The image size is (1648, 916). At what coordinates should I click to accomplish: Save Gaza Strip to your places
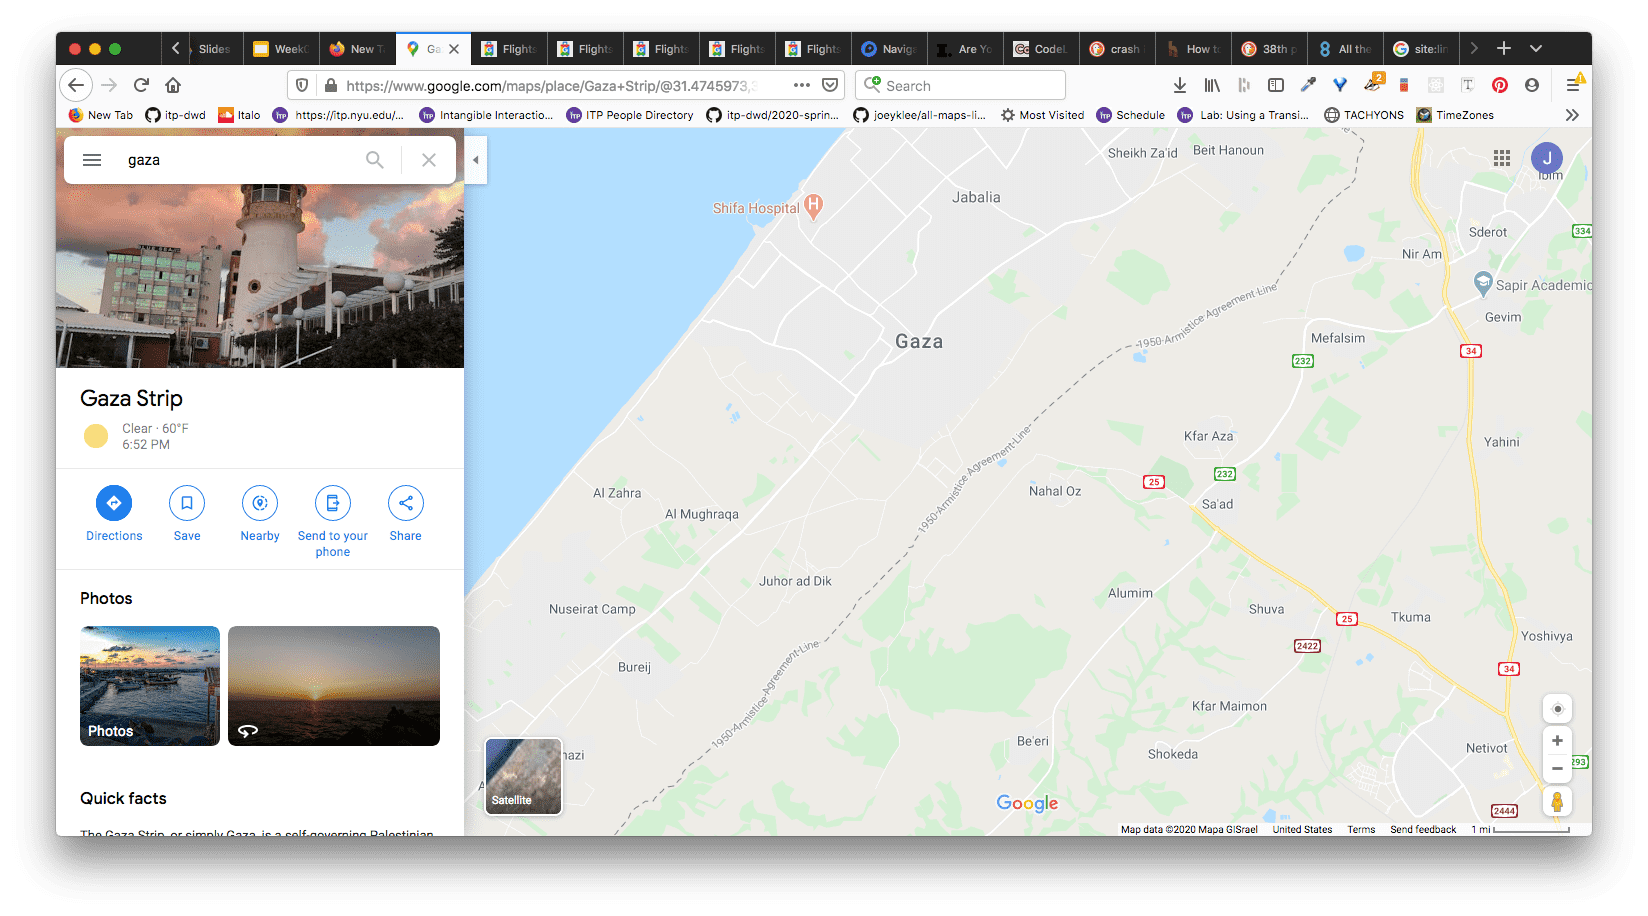click(187, 503)
